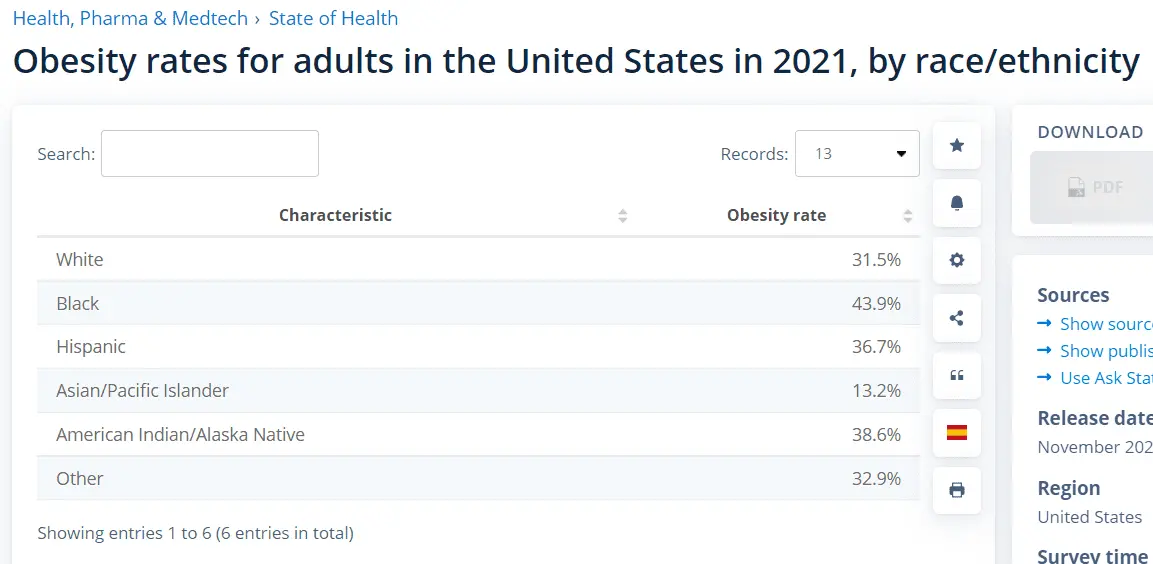Click the bell notification alert icon
Image resolution: width=1153 pixels, height=564 pixels.
[957, 204]
